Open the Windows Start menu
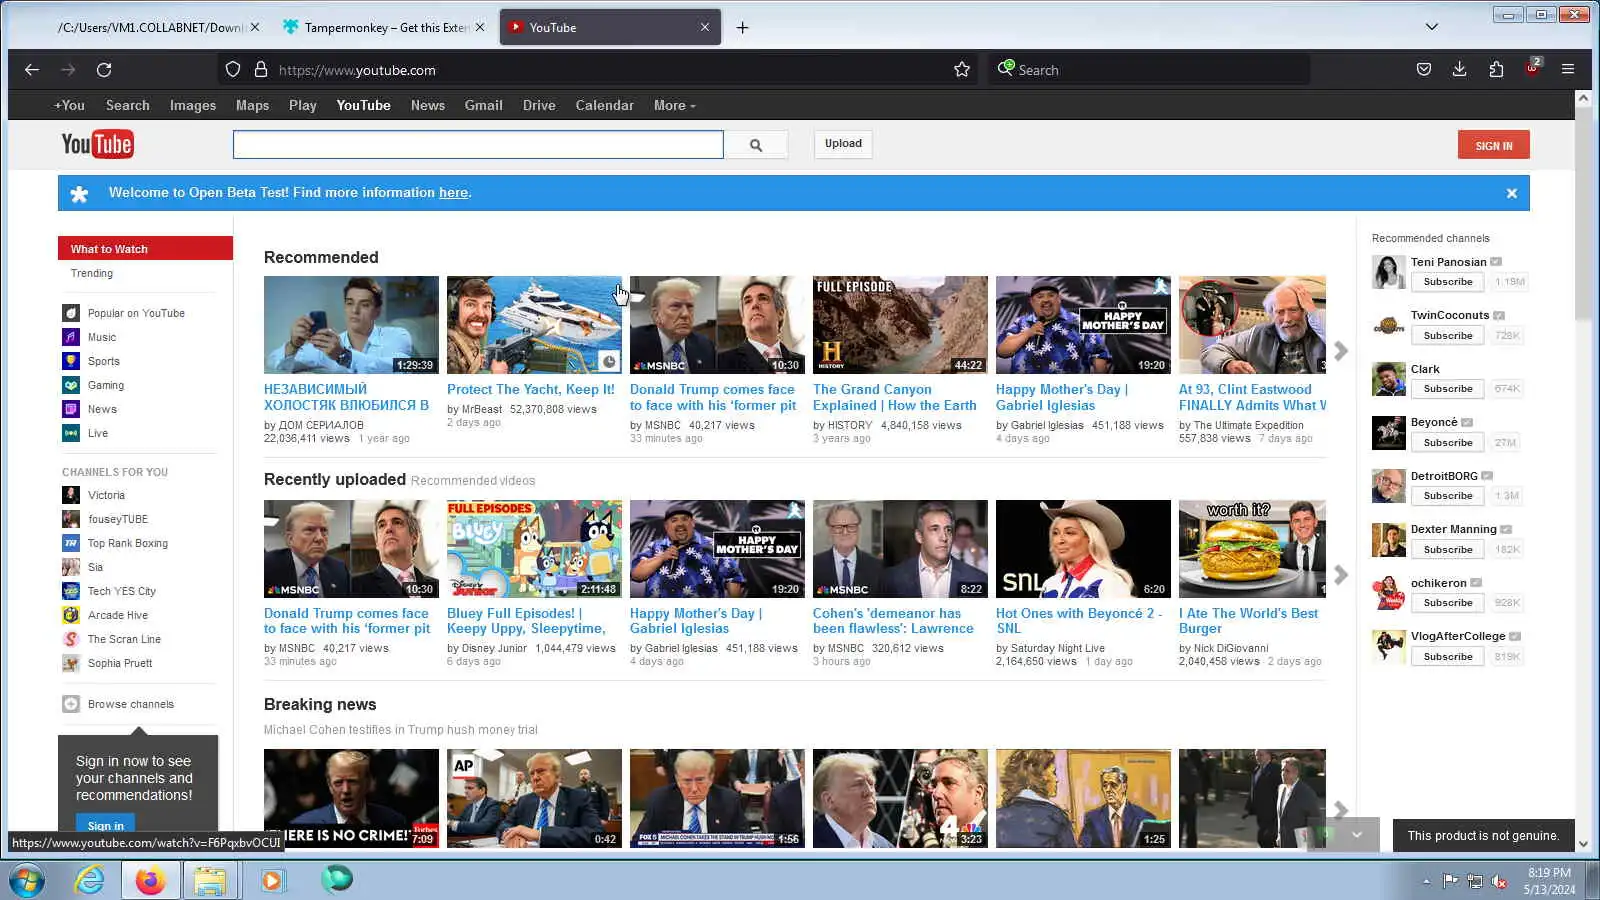Screen dimensions: 1600x900 27,881
